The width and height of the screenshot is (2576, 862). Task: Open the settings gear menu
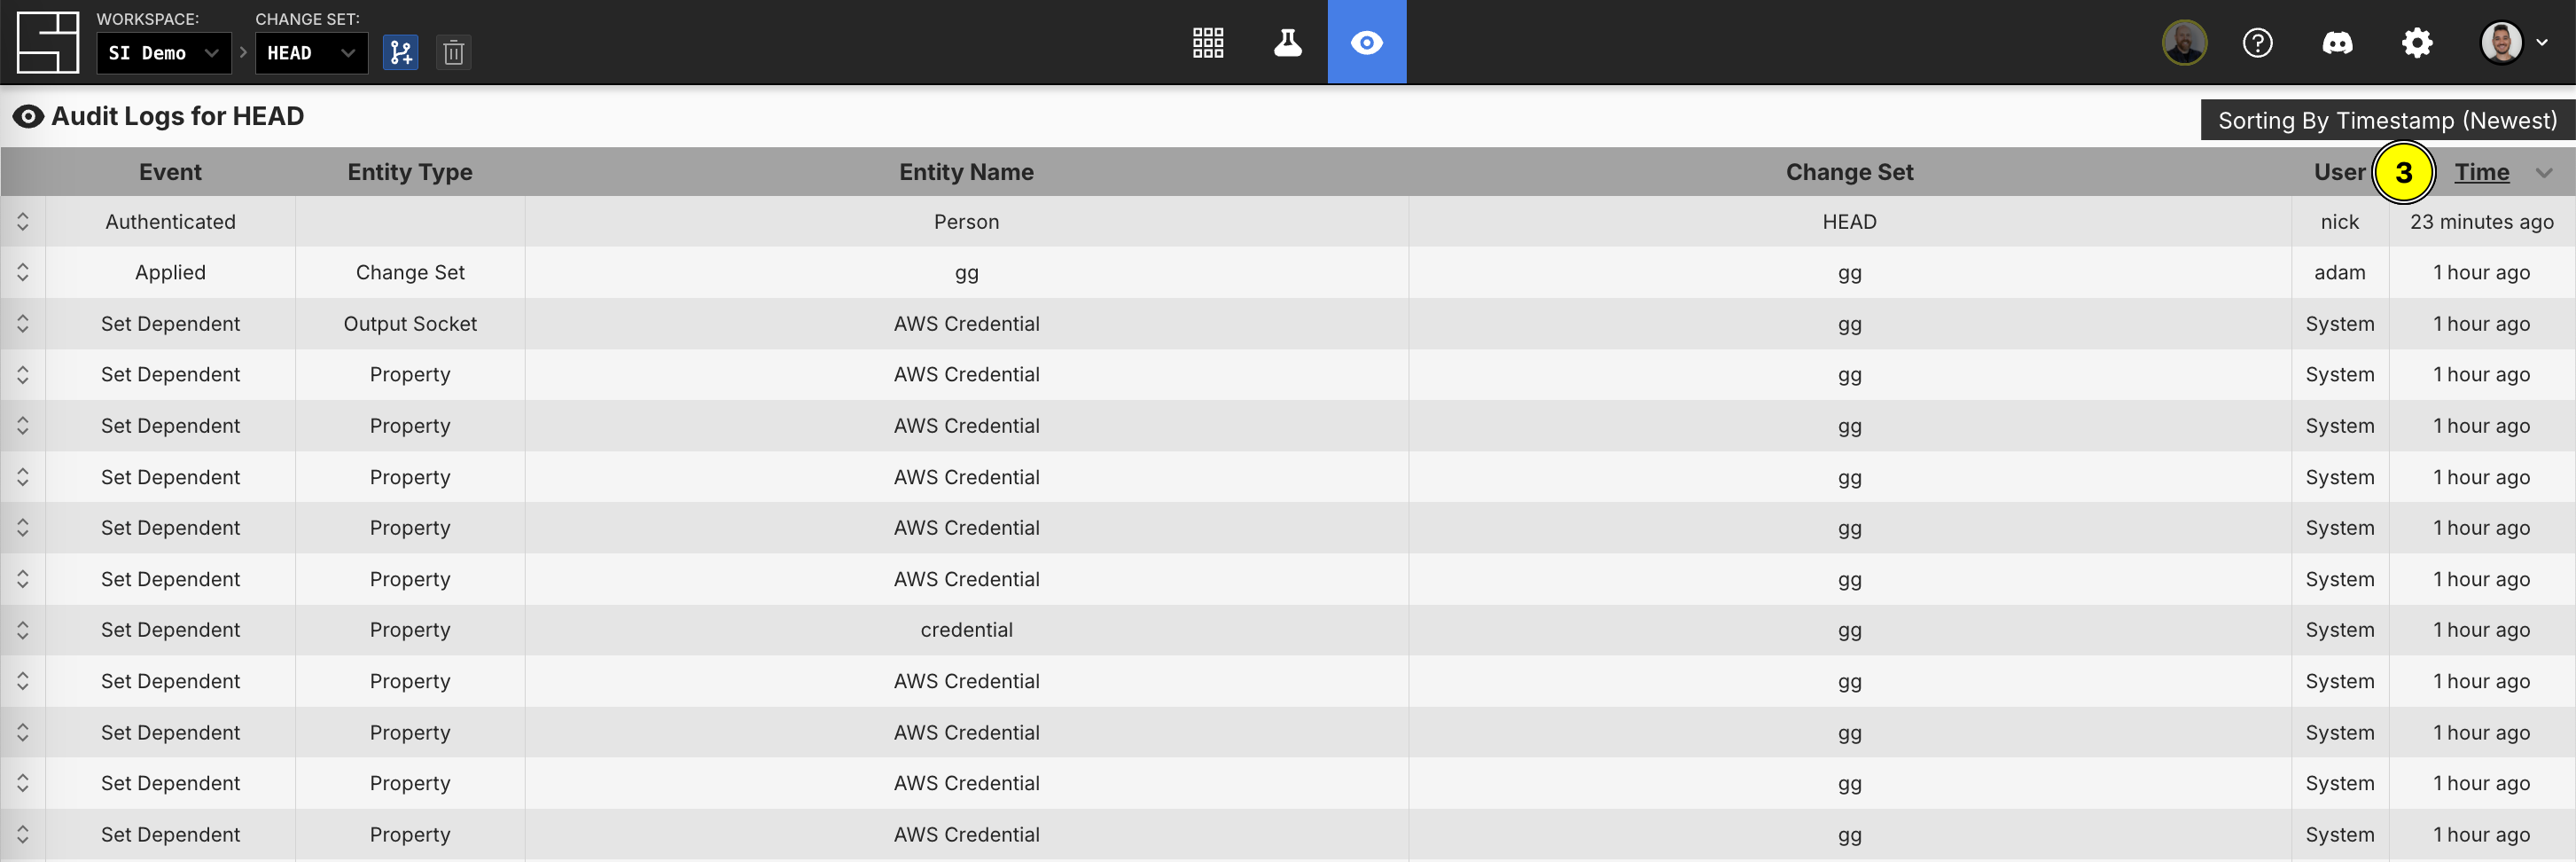(2417, 43)
